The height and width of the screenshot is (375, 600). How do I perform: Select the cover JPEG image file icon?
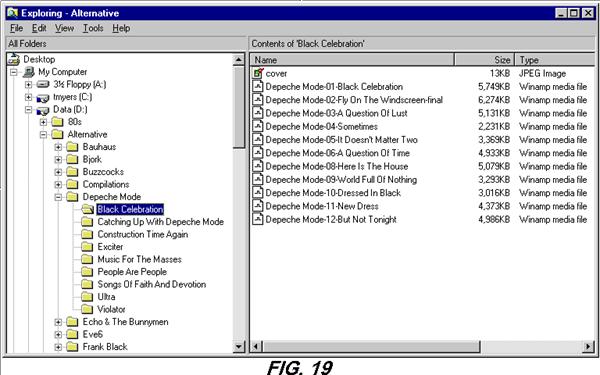click(x=258, y=73)
